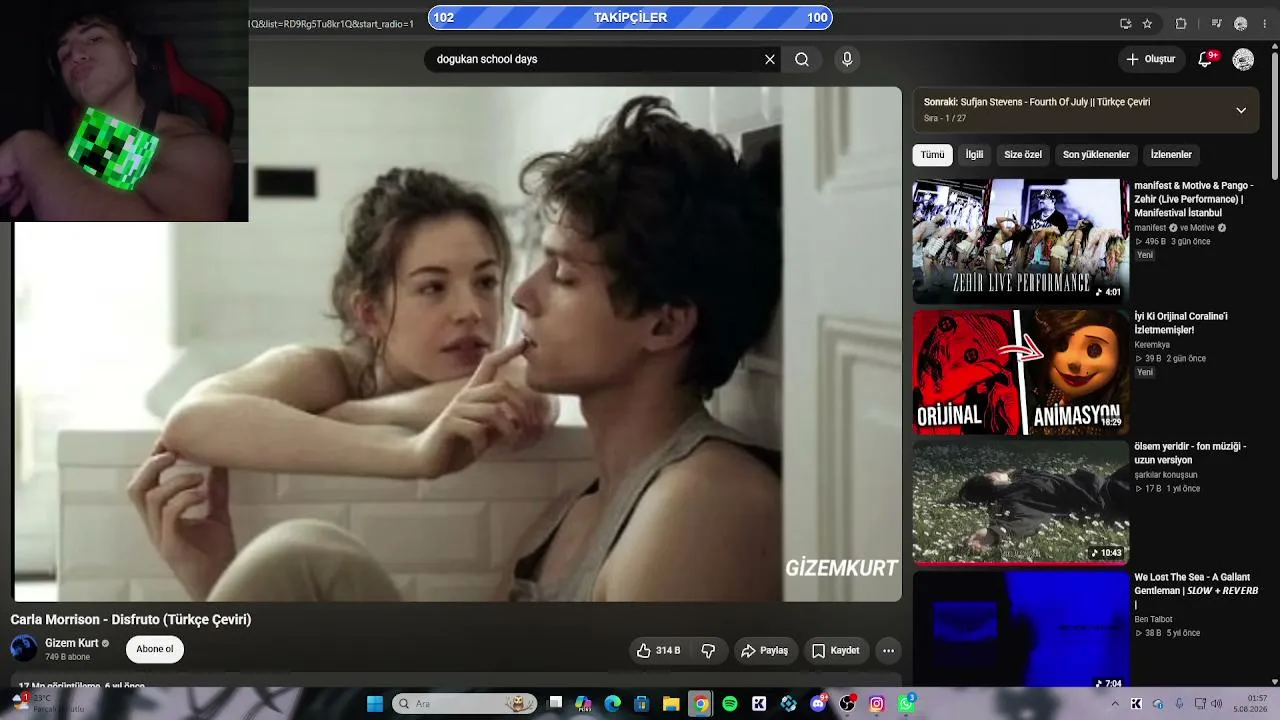Open the Gizem Kurt channel name link
1280x720 pixels.
coord(72,643)
